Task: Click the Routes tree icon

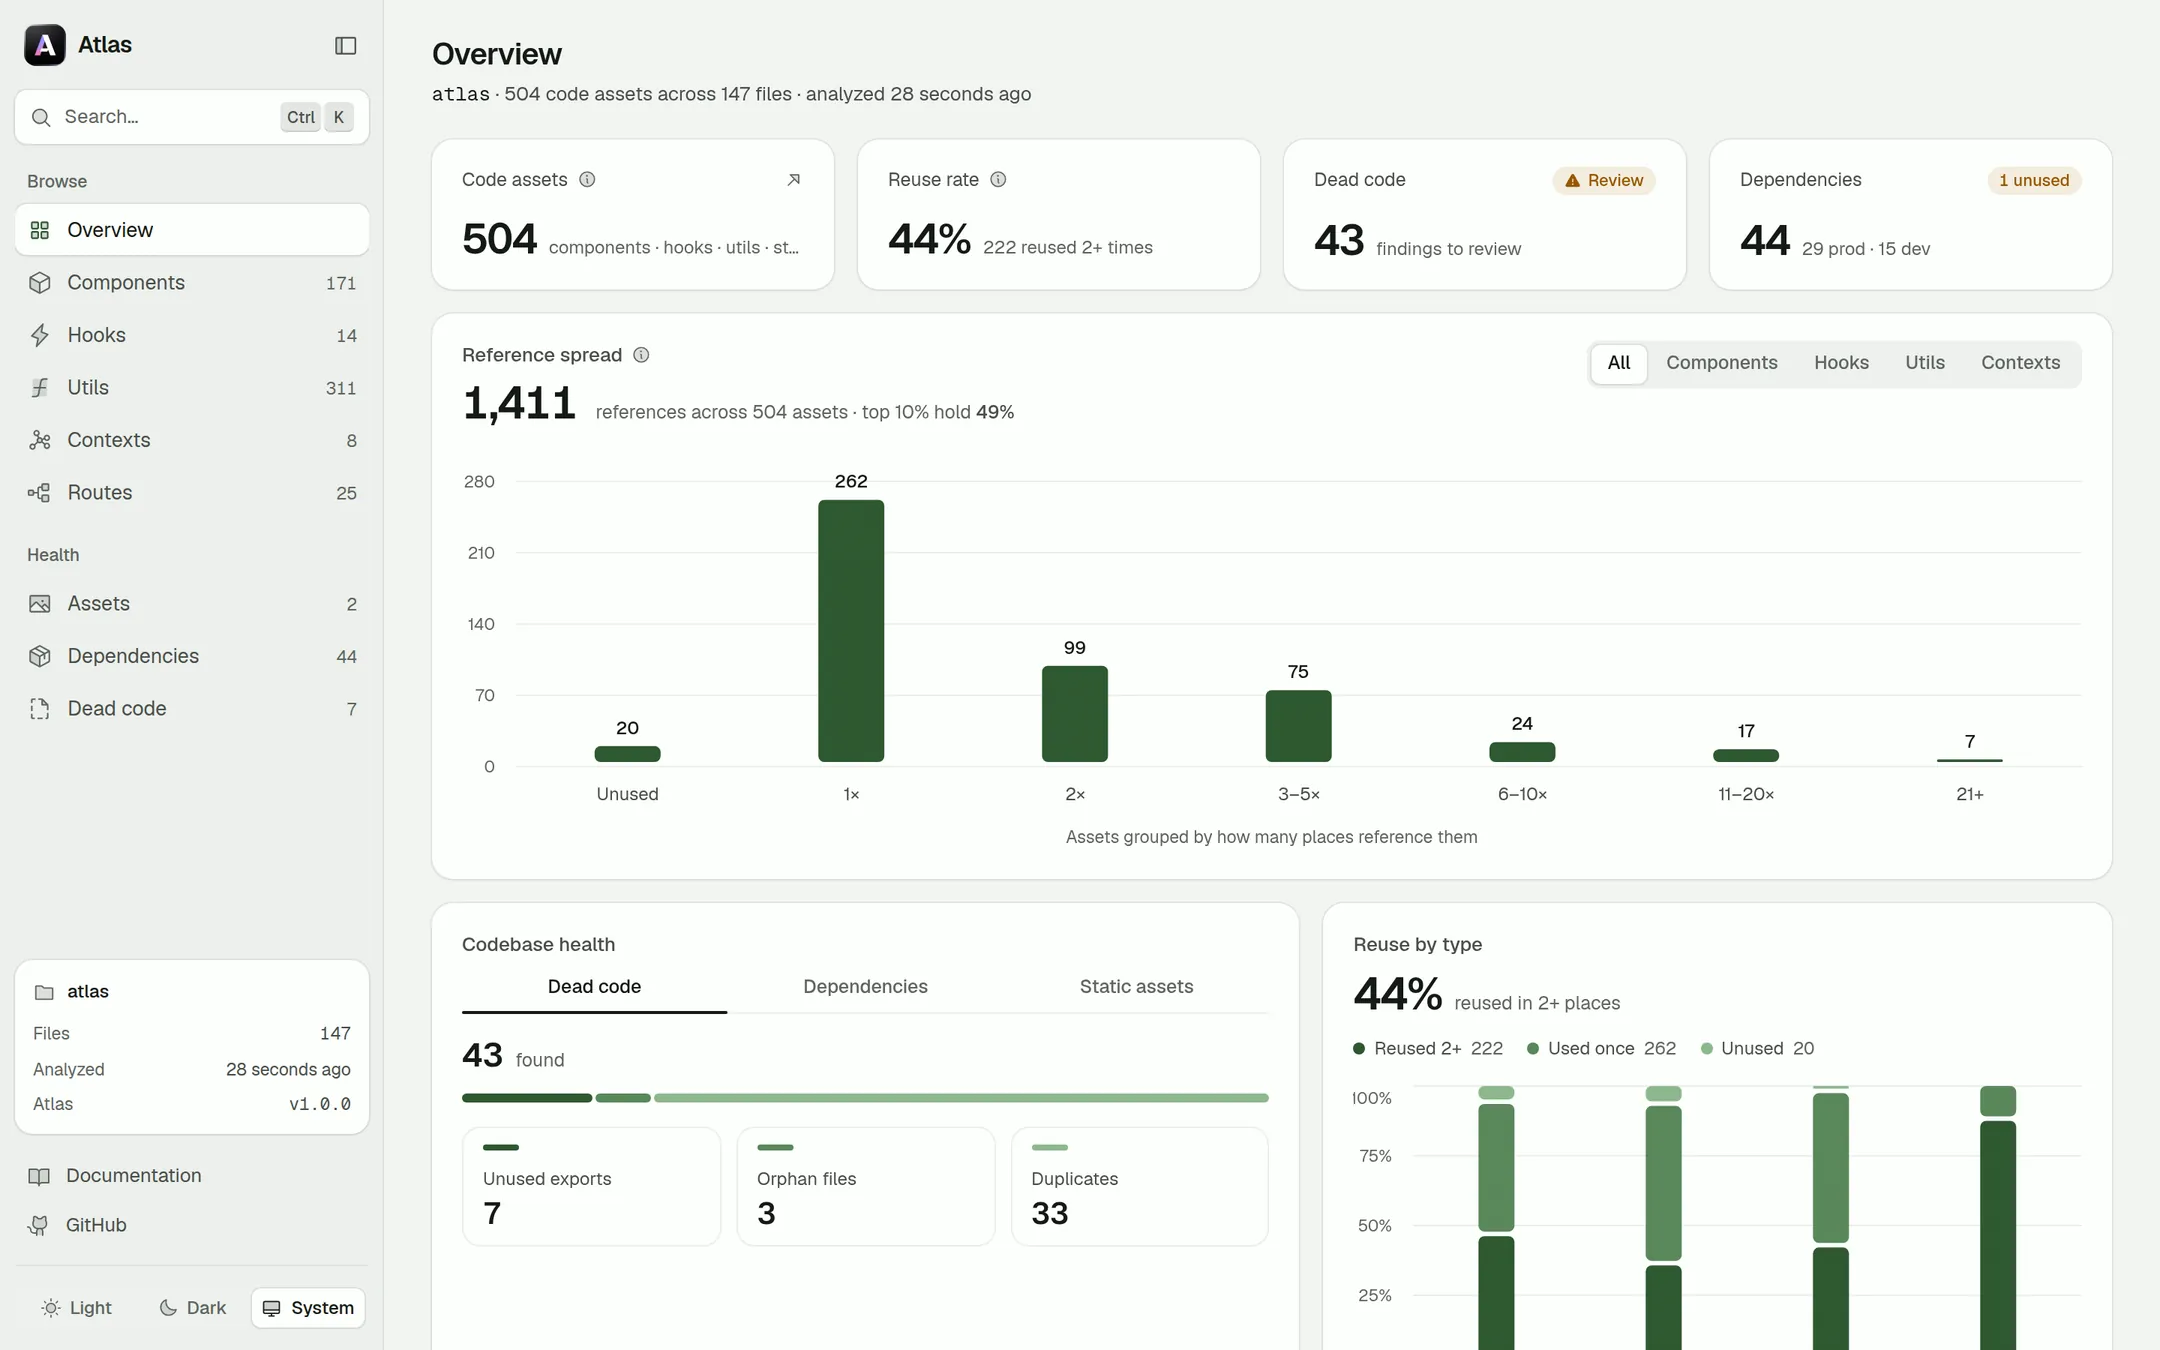Action: [x=40, y=493]
